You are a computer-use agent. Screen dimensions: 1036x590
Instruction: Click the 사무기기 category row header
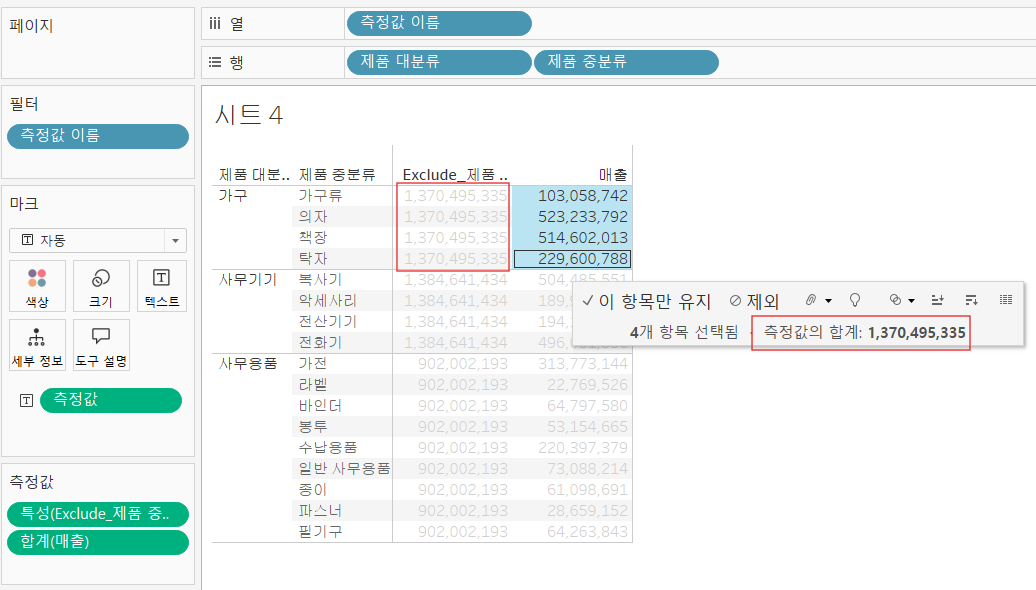[248, 279]
